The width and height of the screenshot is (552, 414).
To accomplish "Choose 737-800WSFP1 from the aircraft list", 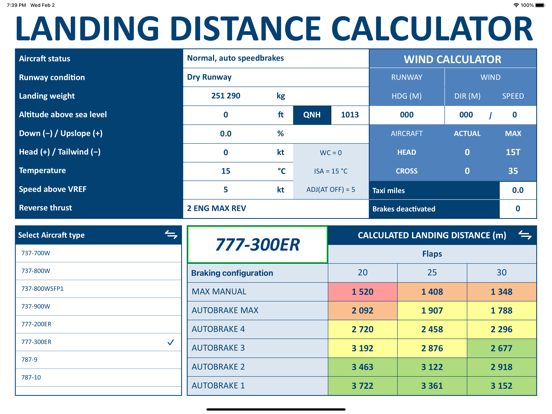I will 99,289.
